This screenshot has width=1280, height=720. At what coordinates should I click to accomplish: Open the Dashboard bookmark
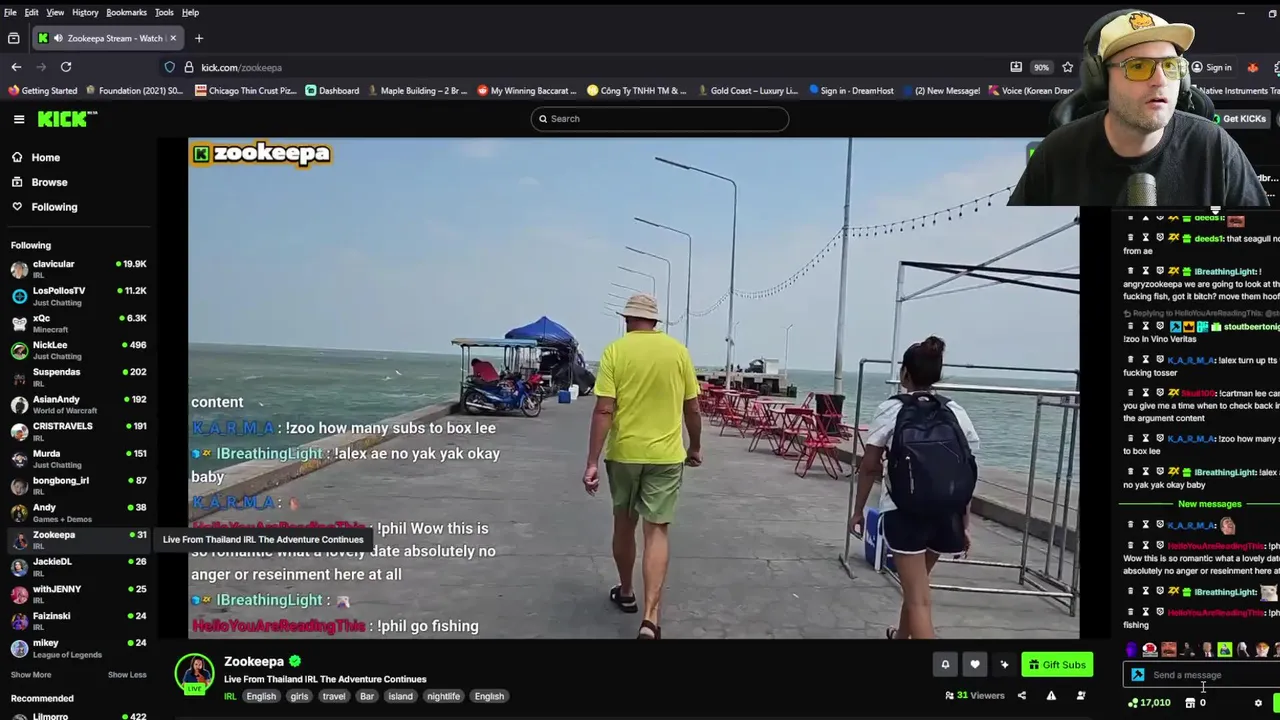(x=332, y=90)
